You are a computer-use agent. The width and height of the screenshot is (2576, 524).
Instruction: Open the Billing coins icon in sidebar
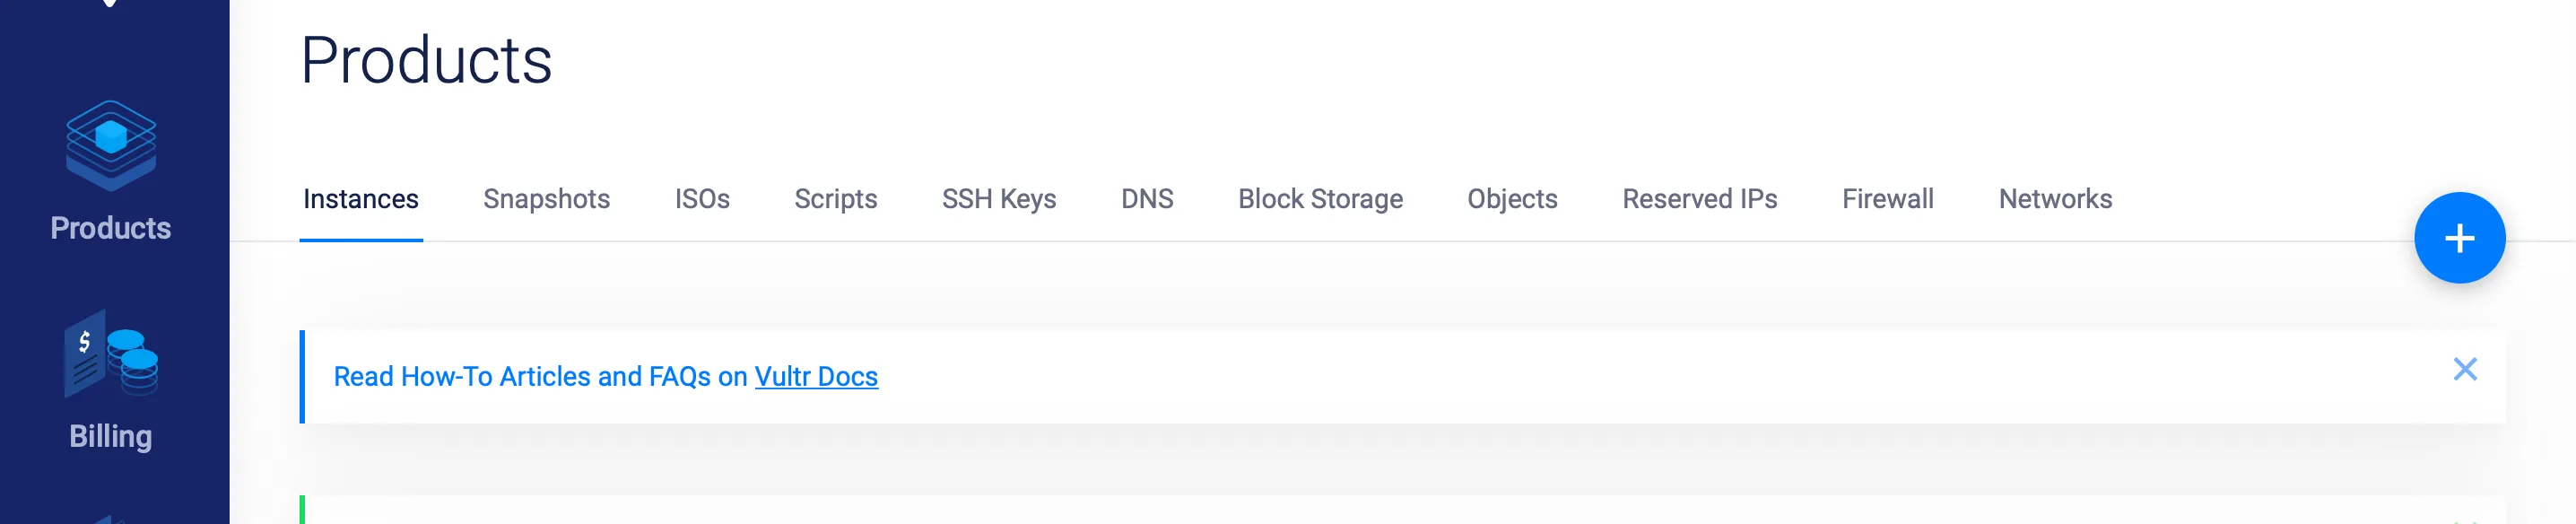click(x=111, y=354)
